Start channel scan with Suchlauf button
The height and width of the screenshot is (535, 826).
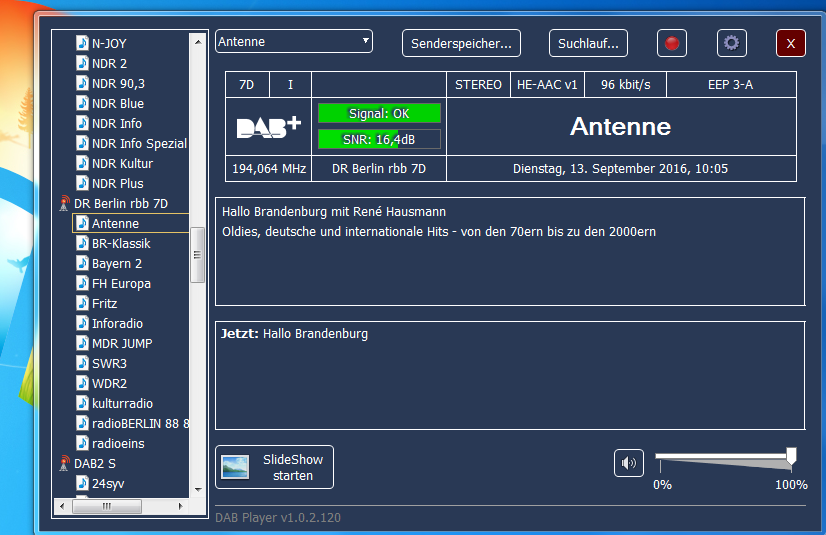click(589, 43)
